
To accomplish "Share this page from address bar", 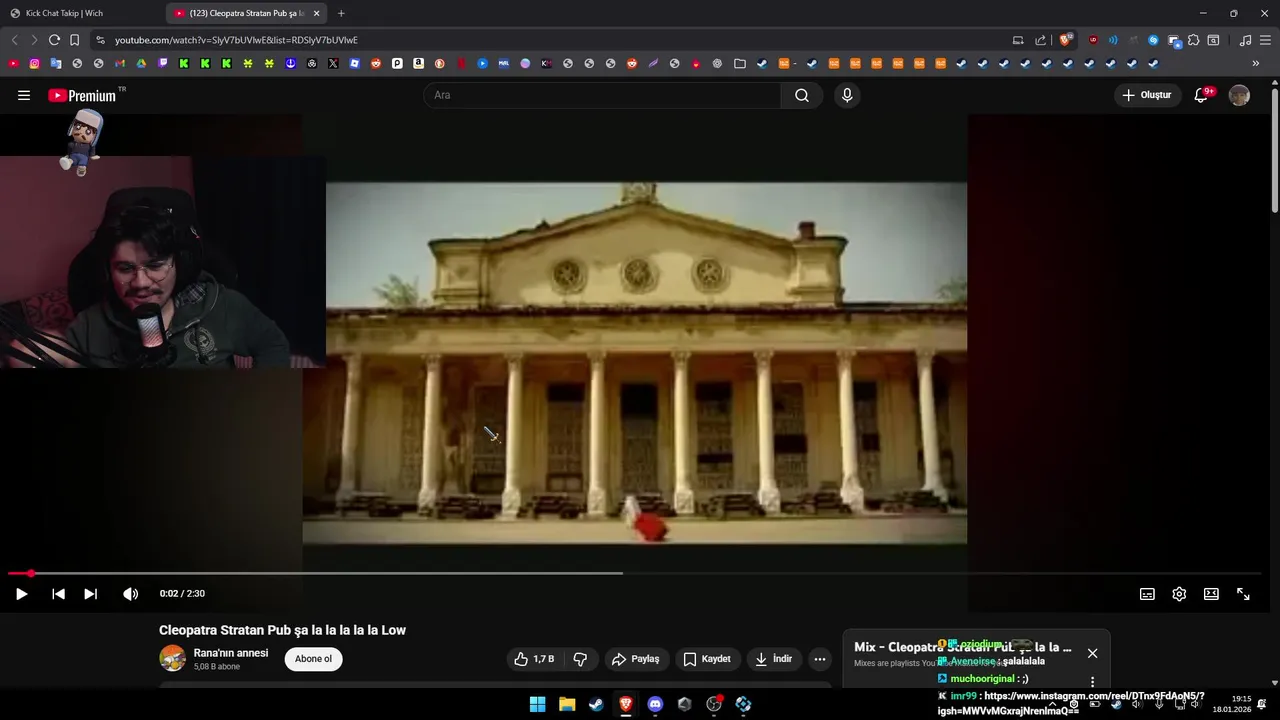I will pos(1041,40).
